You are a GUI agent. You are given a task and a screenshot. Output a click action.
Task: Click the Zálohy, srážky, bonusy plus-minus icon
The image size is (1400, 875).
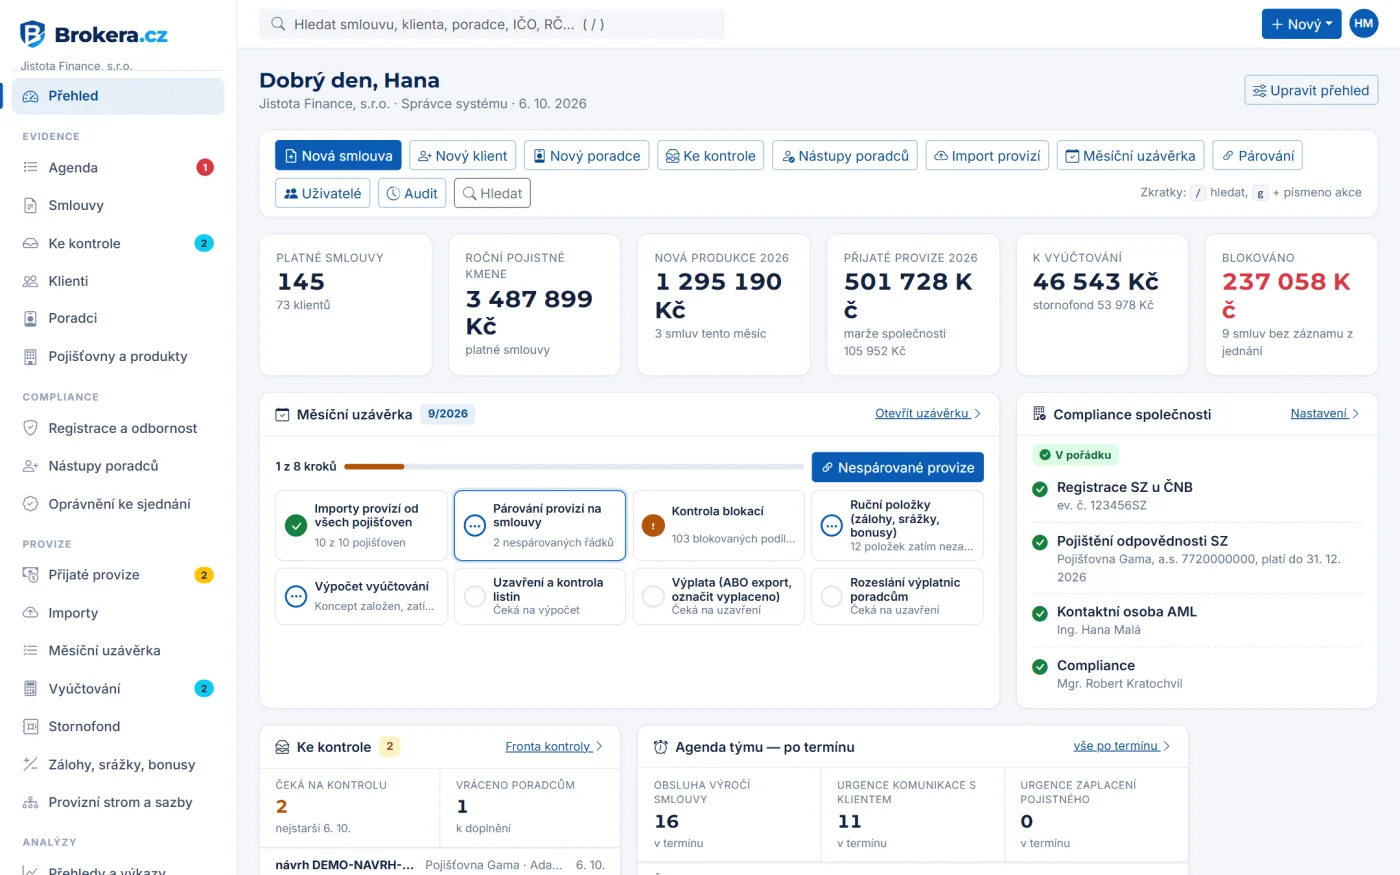(30, 765)
